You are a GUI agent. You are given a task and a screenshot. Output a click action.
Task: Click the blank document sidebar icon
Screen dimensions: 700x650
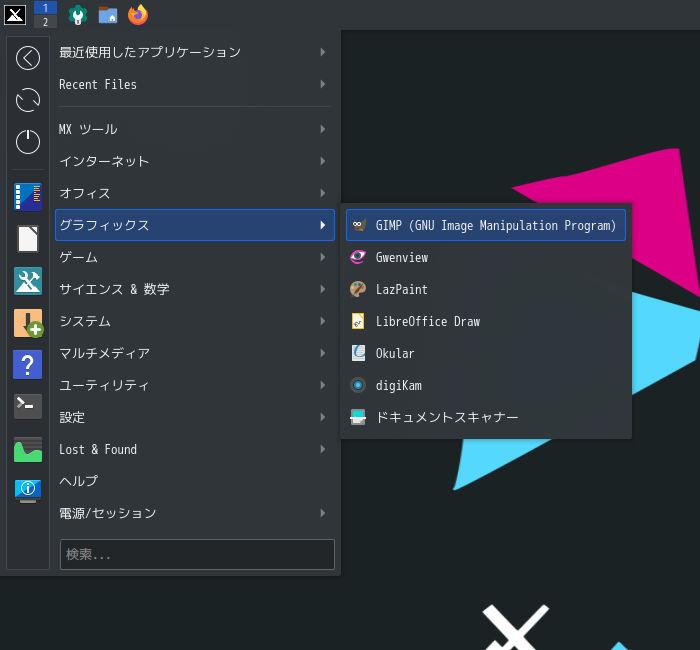click(28, 239)
